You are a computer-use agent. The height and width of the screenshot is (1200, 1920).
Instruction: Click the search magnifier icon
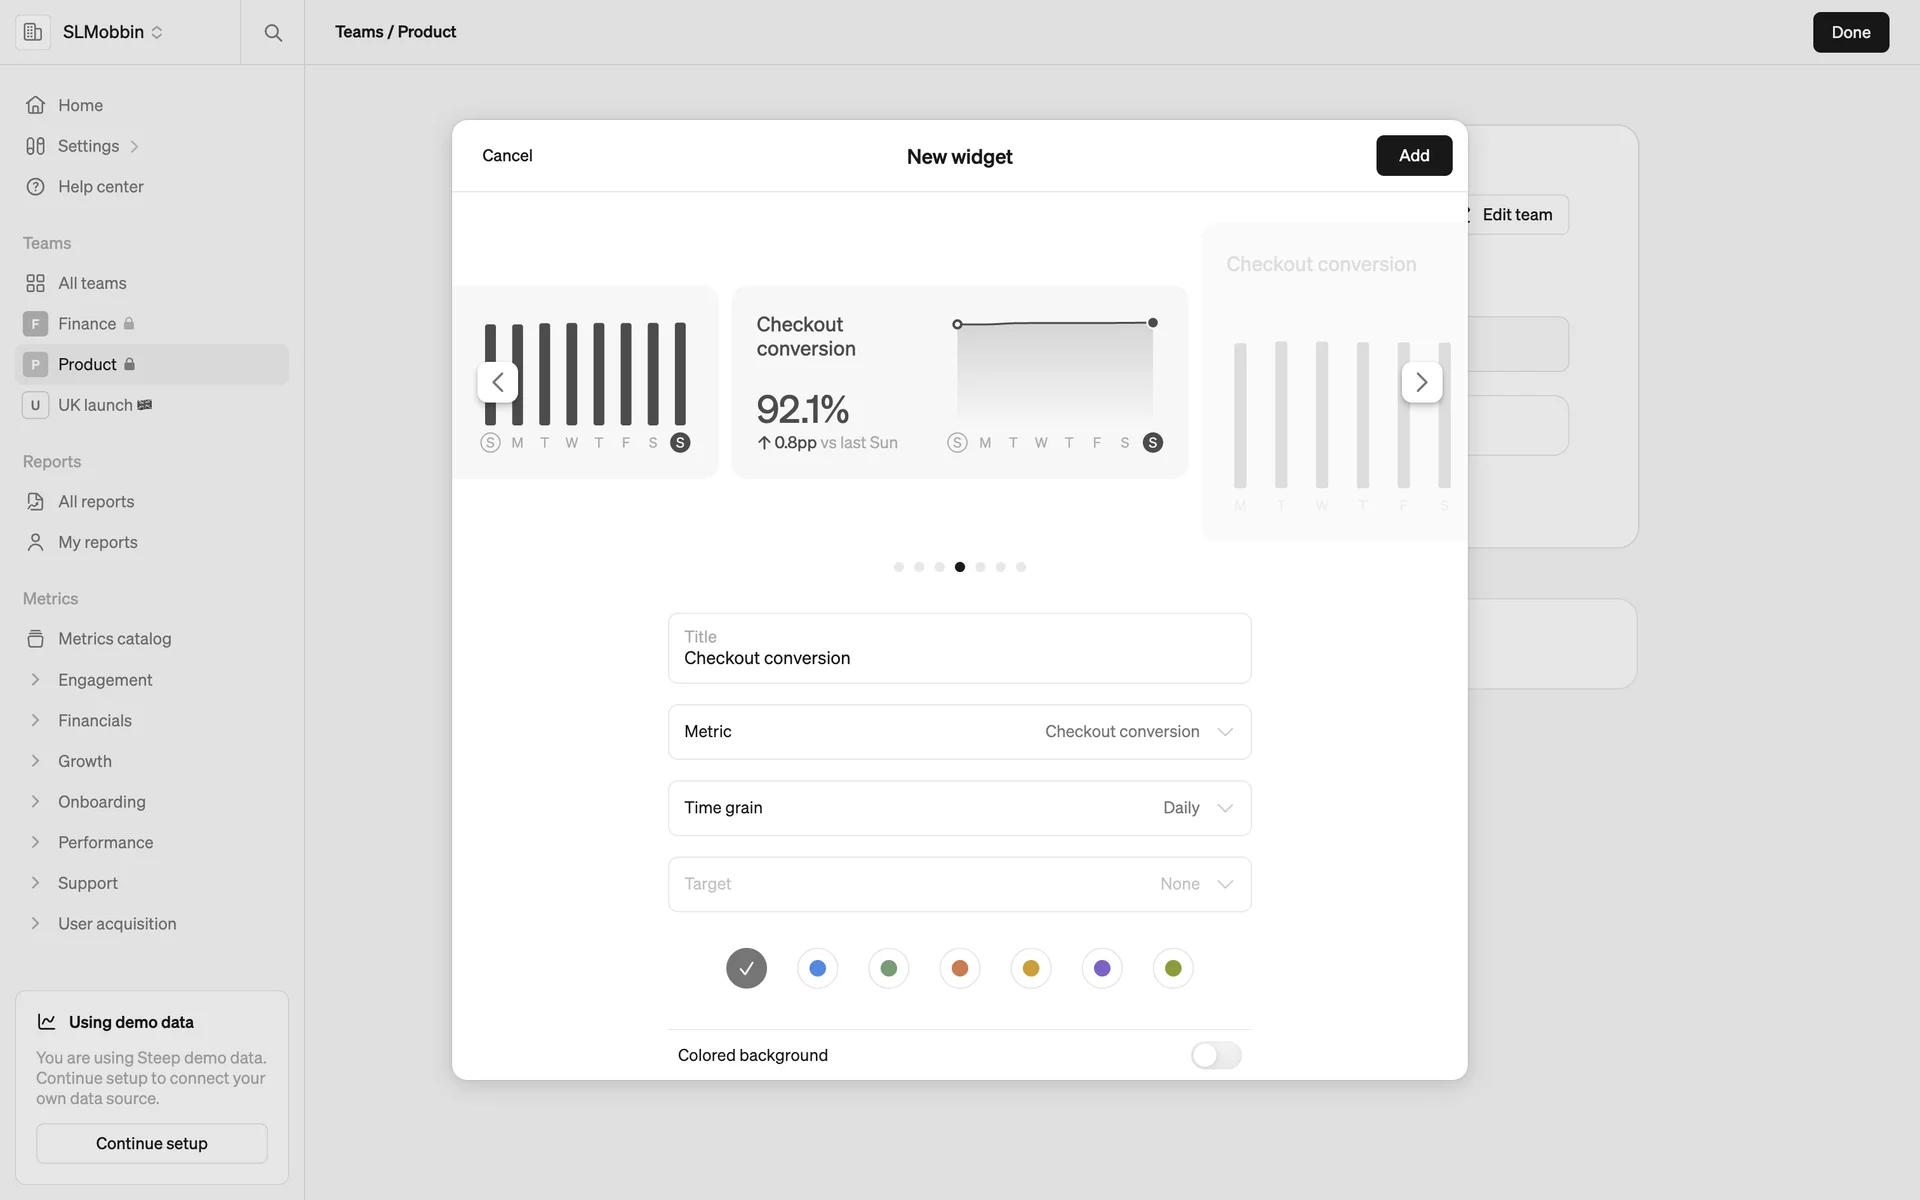[x=273, y=32]
